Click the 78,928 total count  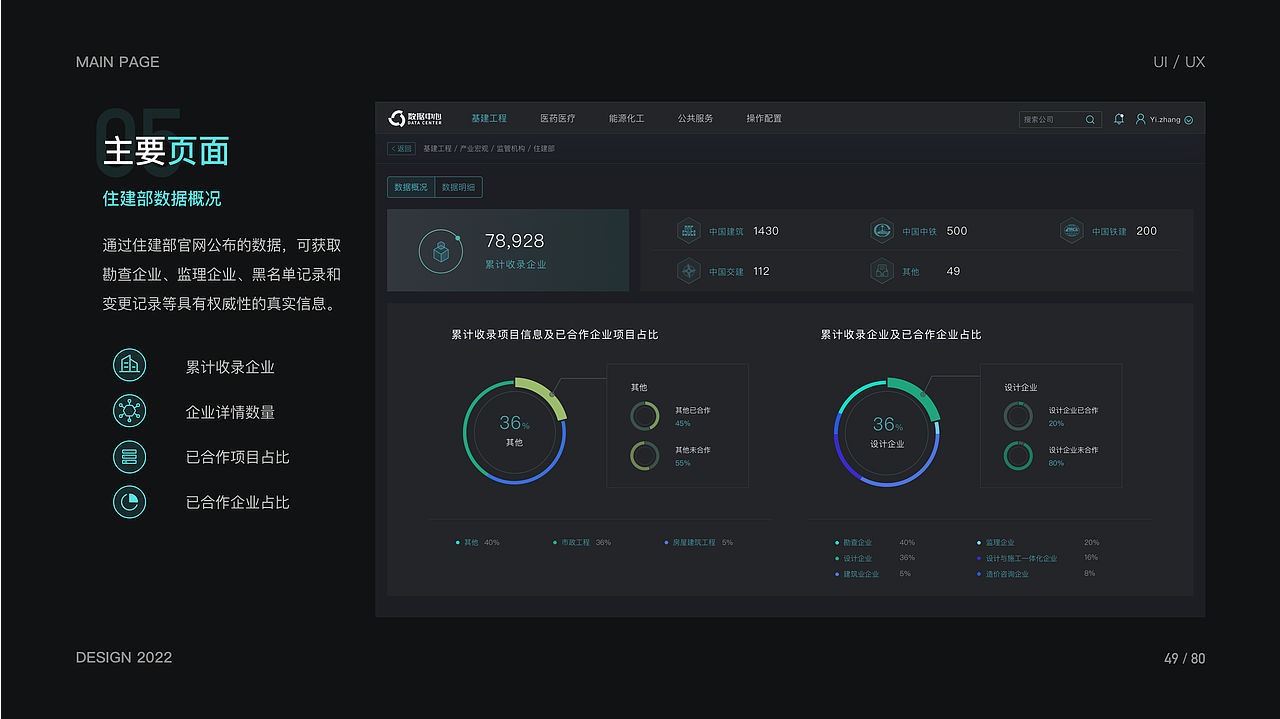[514, 241]
